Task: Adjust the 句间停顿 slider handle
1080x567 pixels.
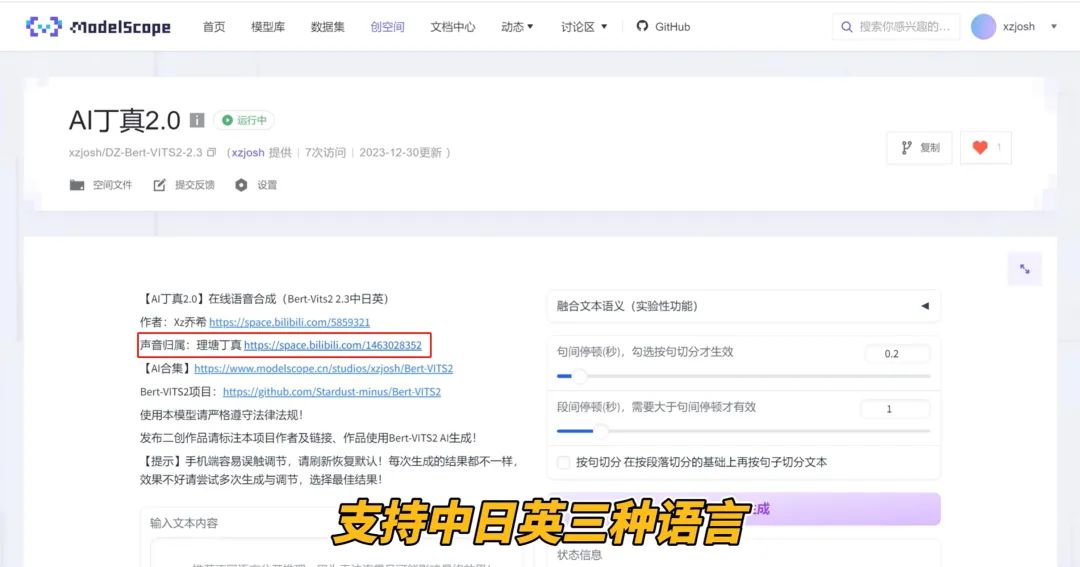Action: (x=579, y=376)
